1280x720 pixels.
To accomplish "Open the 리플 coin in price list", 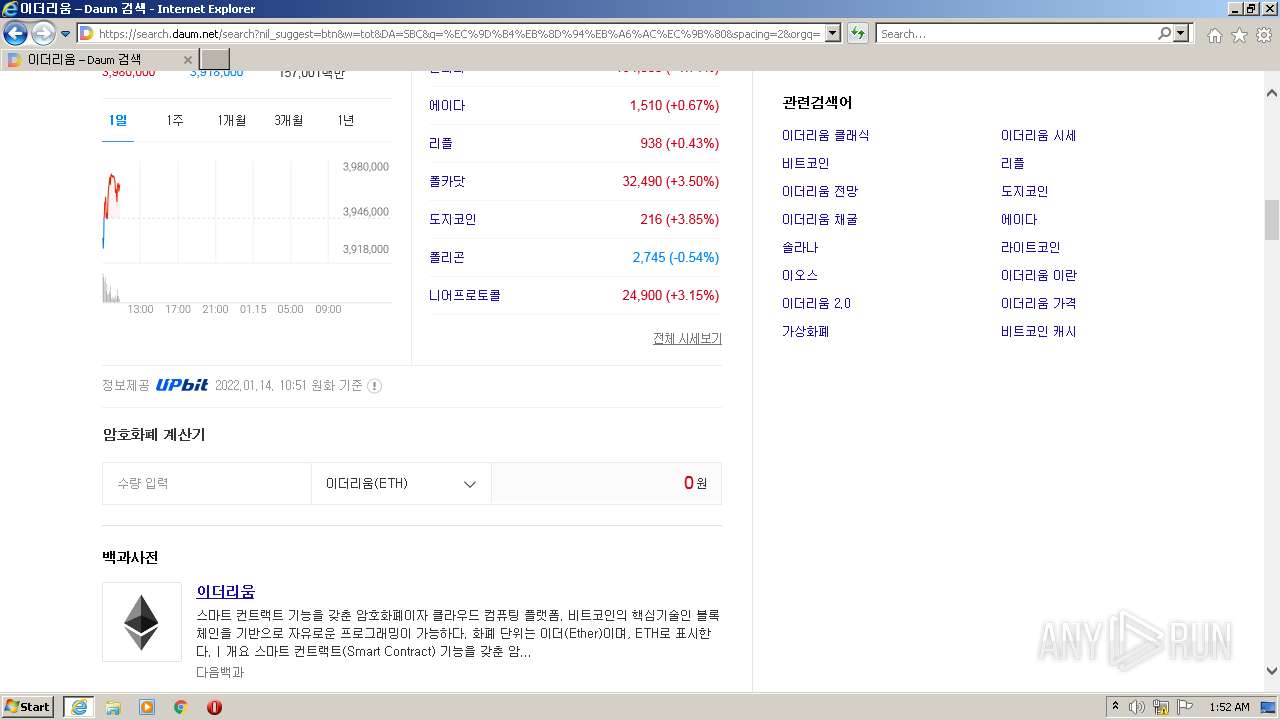I will pos(441,144).
